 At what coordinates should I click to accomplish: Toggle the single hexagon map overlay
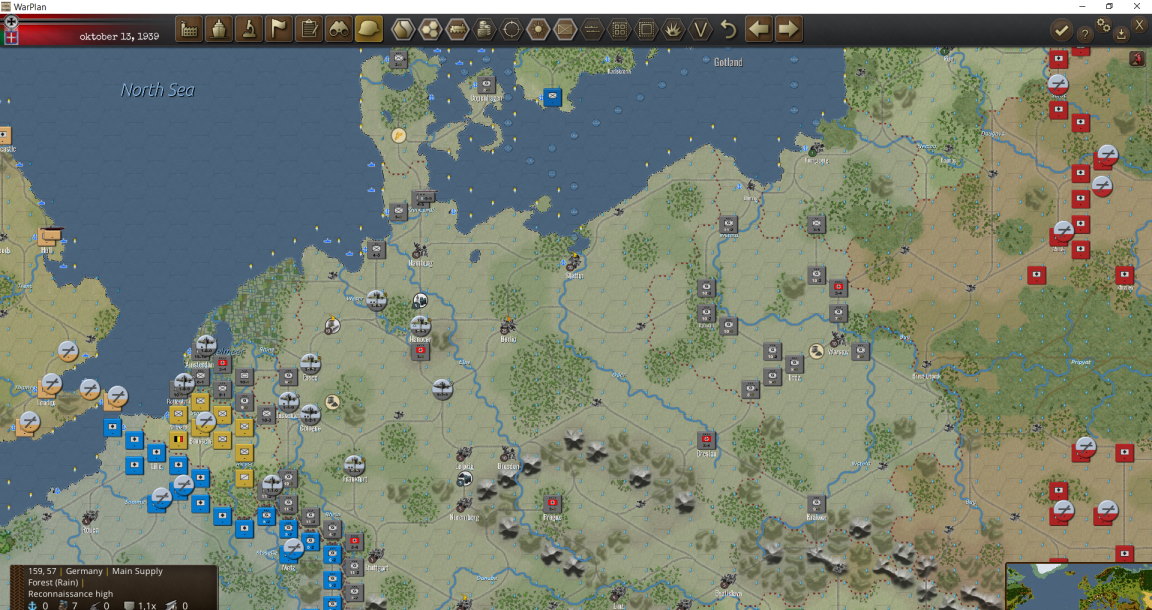(403, 30)
